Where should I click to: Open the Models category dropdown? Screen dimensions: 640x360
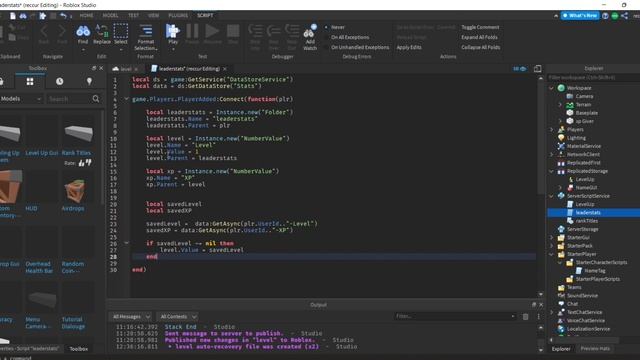[21, 99]
